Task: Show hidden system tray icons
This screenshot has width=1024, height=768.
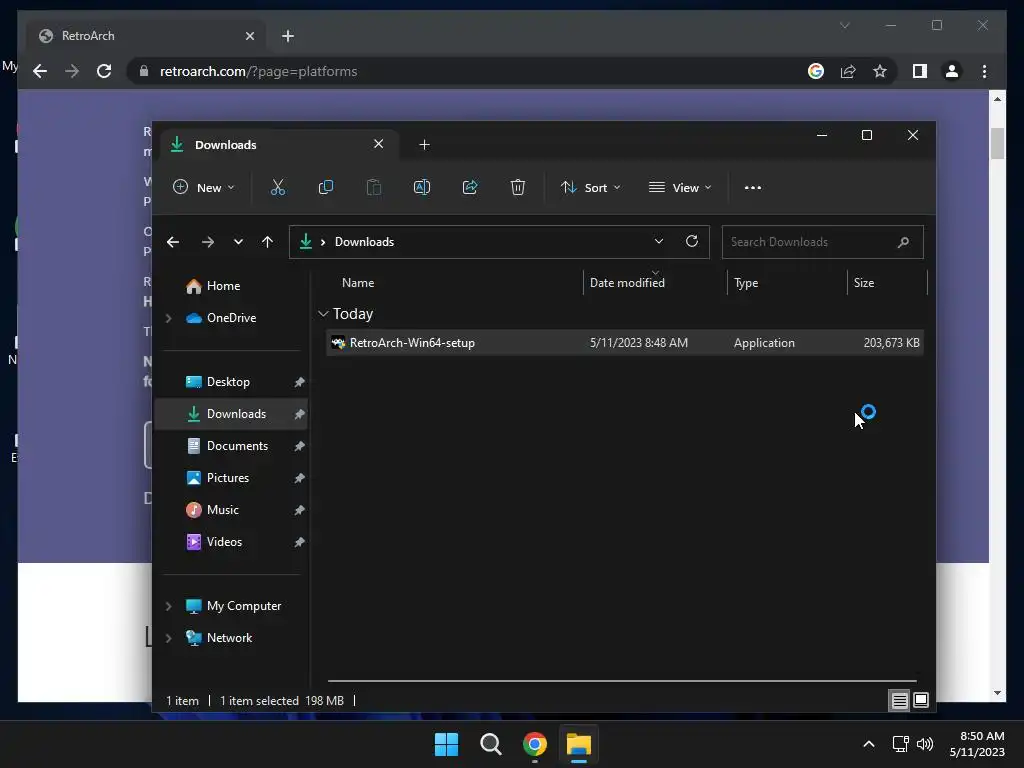Action: (869, 744)
